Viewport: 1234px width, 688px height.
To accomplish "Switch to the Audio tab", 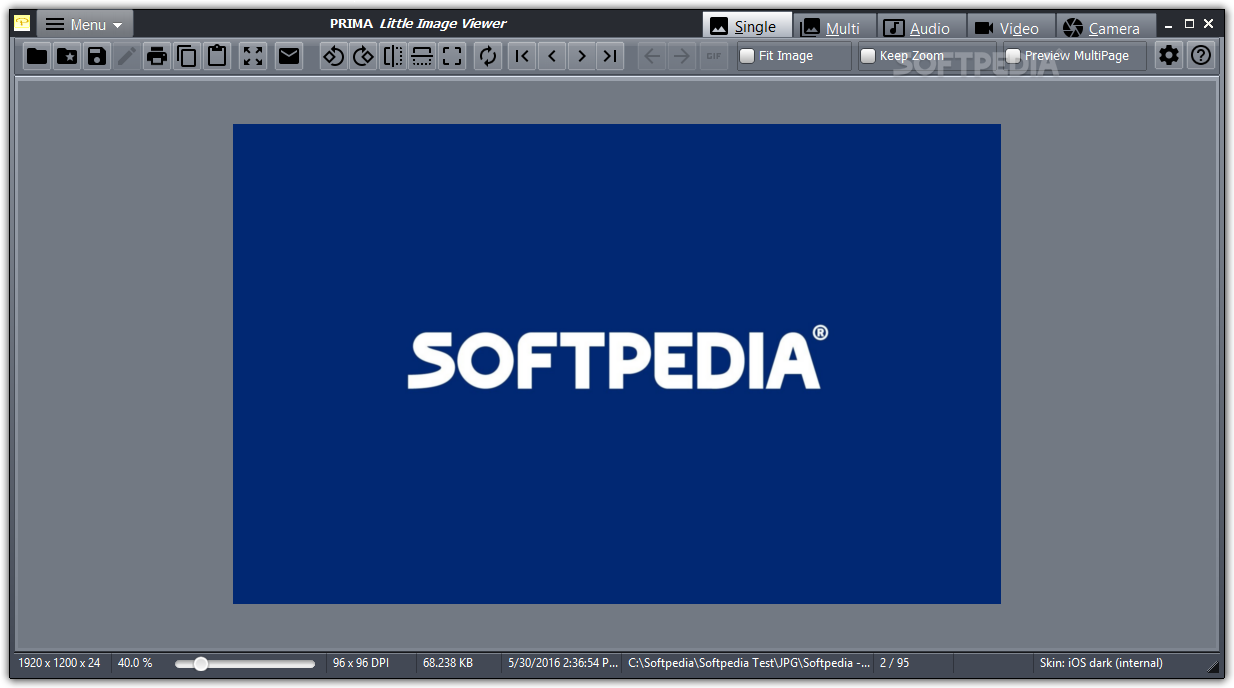I will (x=922, y=27).
